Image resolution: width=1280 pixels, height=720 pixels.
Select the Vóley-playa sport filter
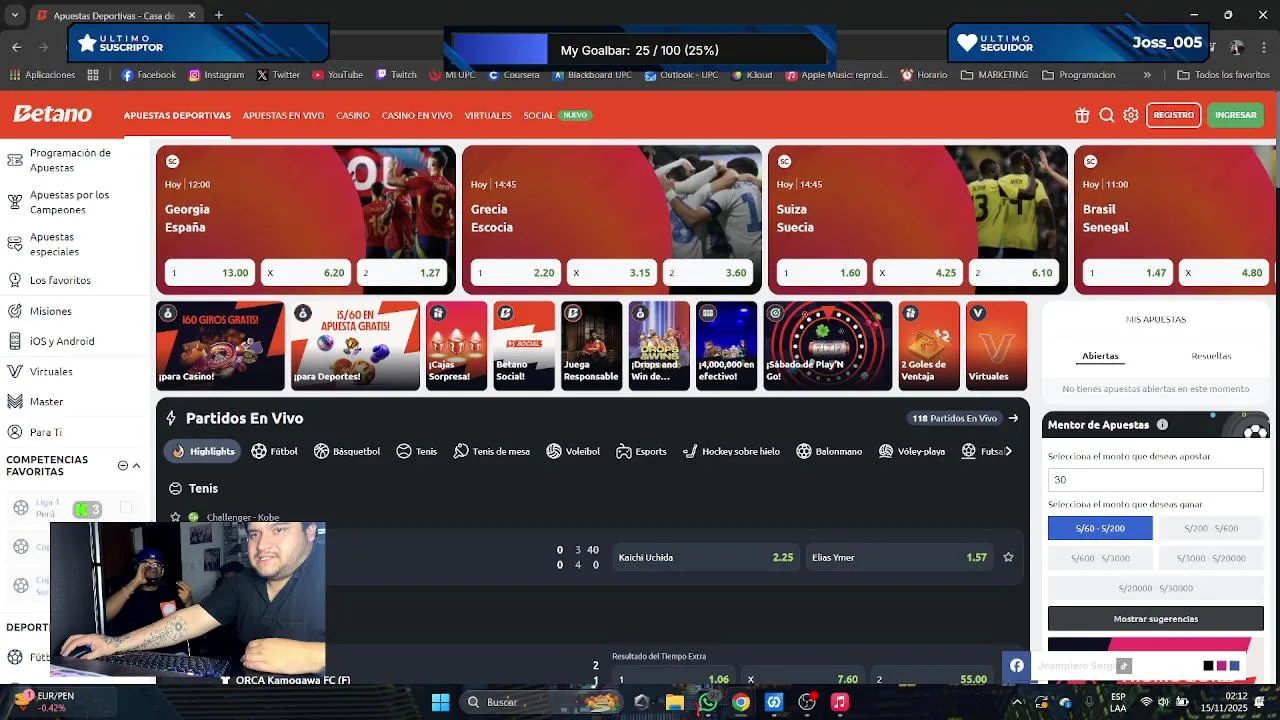(912, 451)
